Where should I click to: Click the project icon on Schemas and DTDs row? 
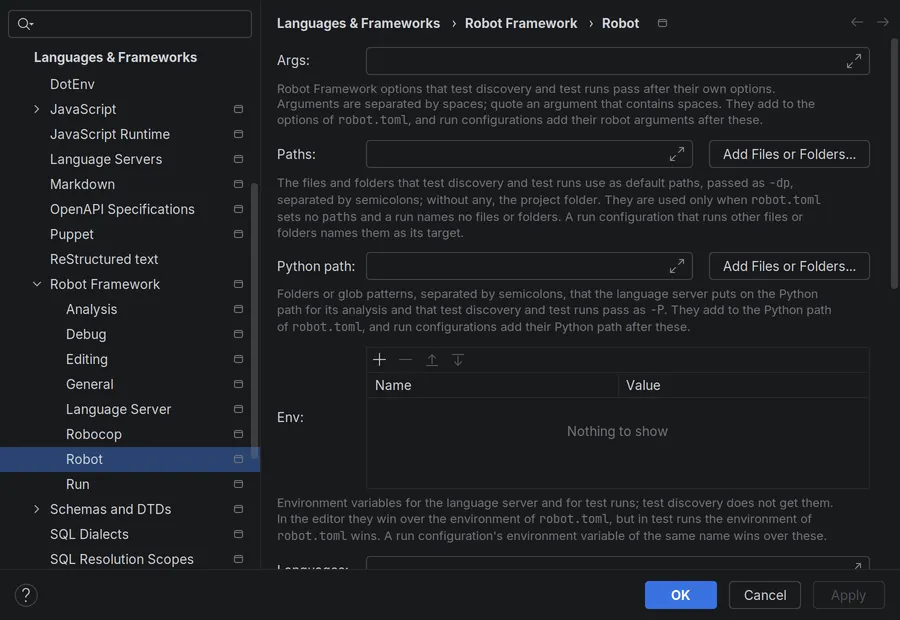238,509
